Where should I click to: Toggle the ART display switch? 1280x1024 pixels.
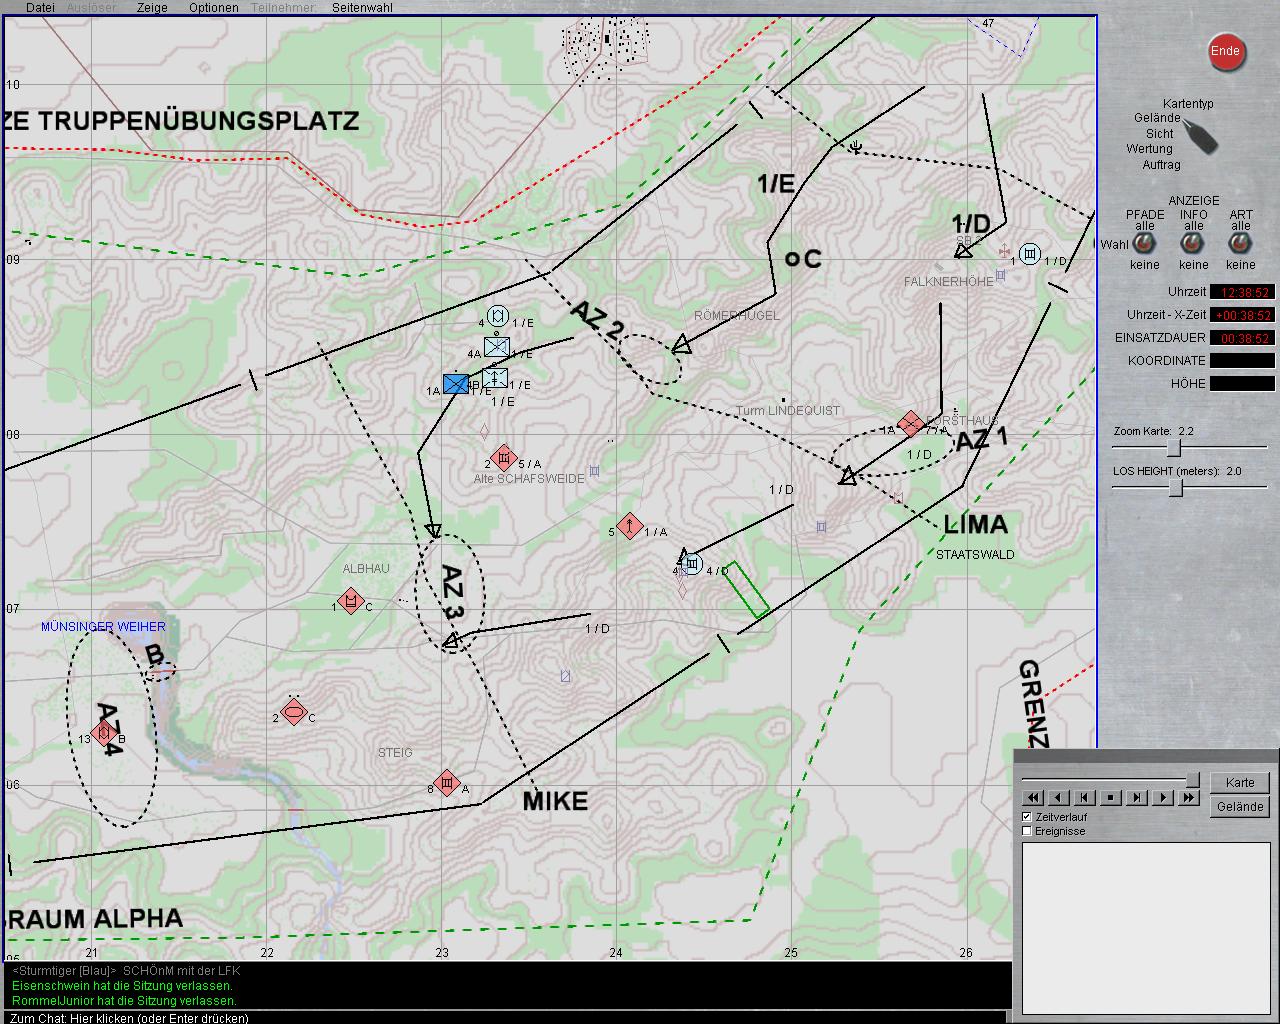(1241, 245)
